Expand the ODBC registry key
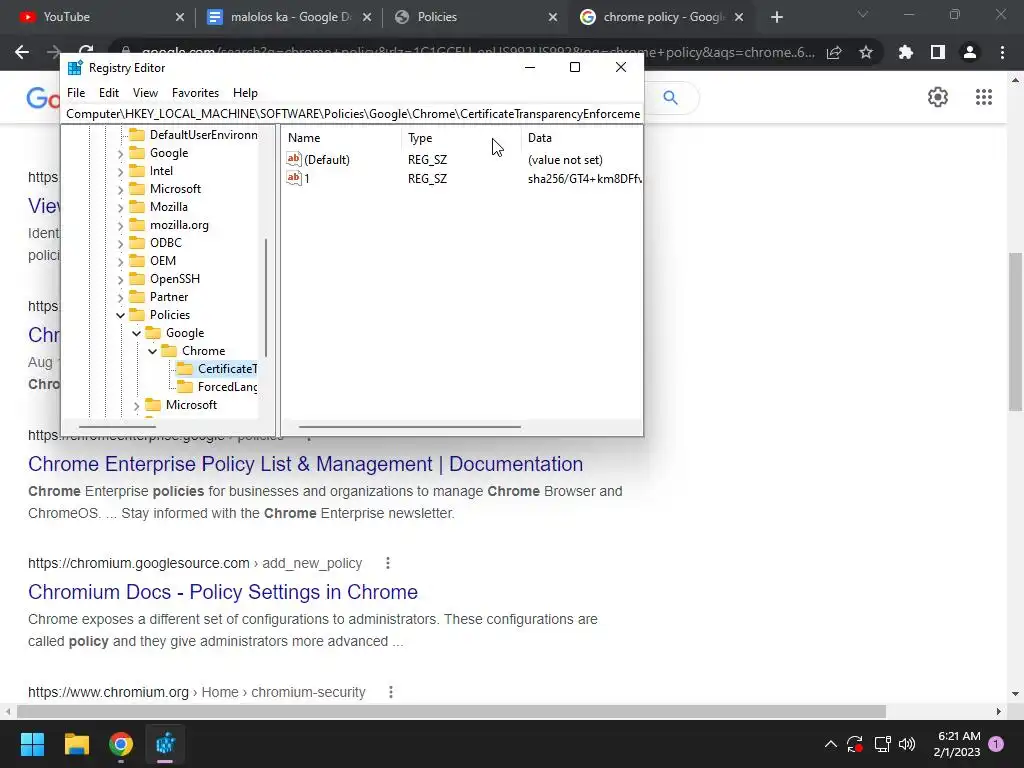The image size is (1024, 768). coord(120,244)
